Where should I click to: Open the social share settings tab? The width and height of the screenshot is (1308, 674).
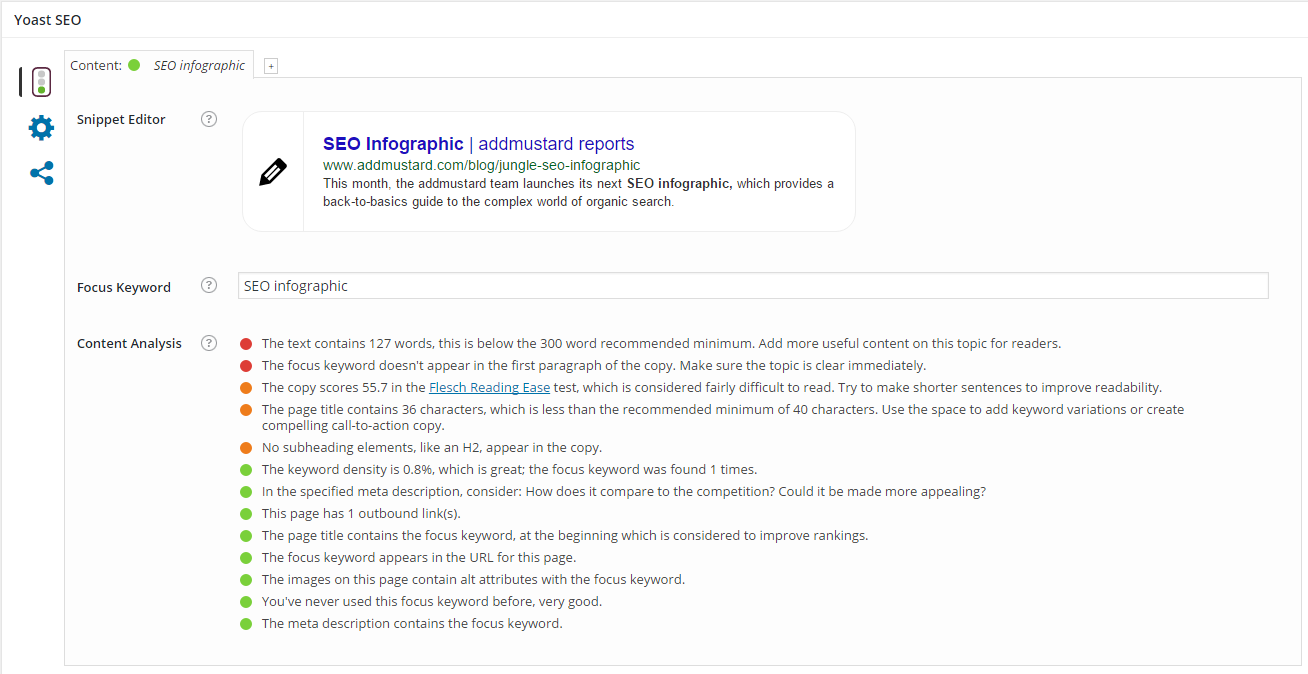[x=41, y=174]
